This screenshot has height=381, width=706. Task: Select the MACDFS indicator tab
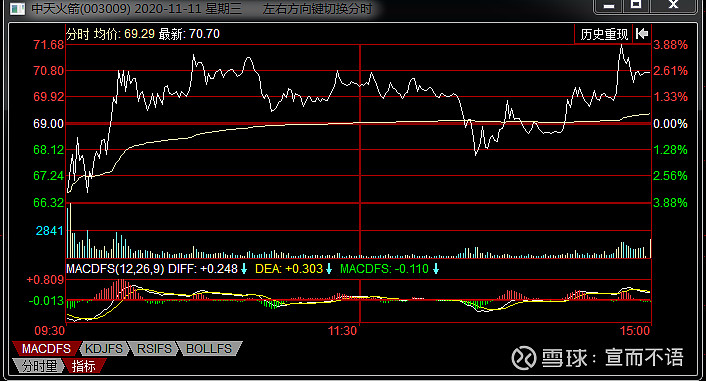point(46,349)
